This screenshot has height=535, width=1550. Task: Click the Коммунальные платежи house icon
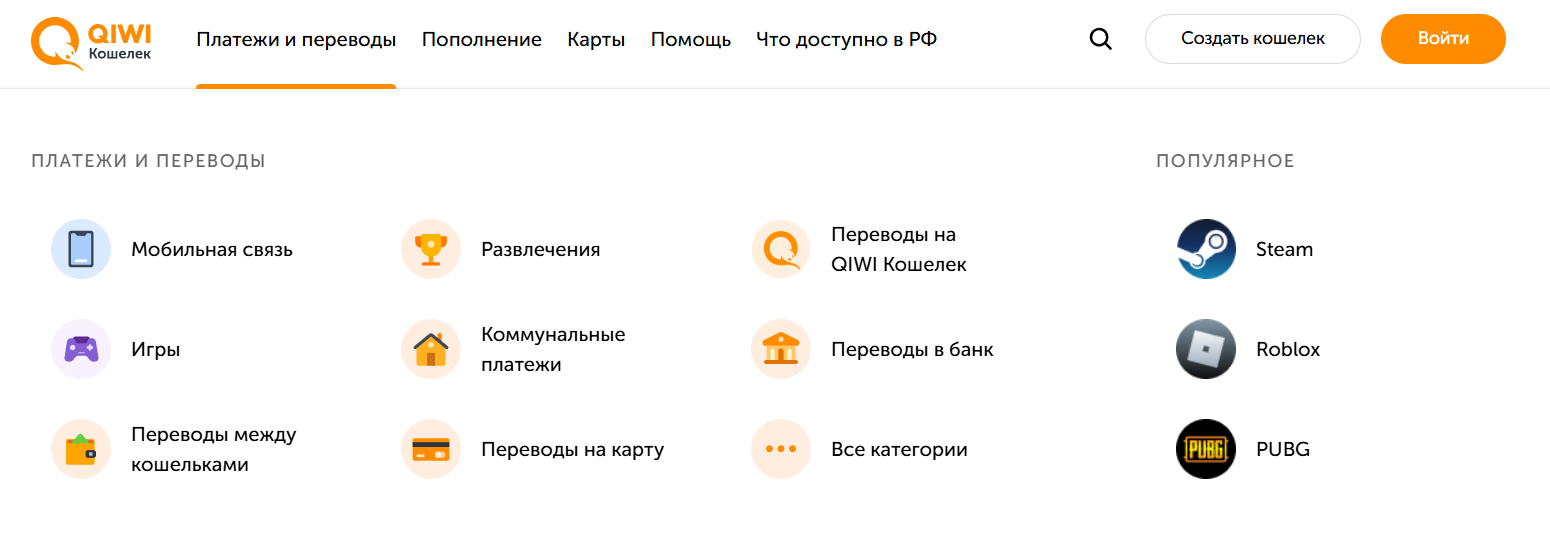click(431, 349)
